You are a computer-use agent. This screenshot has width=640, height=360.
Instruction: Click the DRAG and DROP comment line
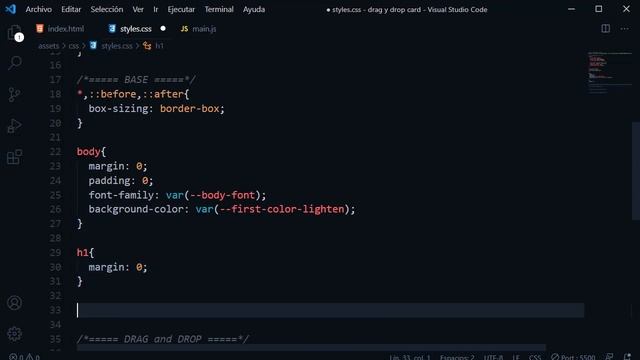click(162, 339)
